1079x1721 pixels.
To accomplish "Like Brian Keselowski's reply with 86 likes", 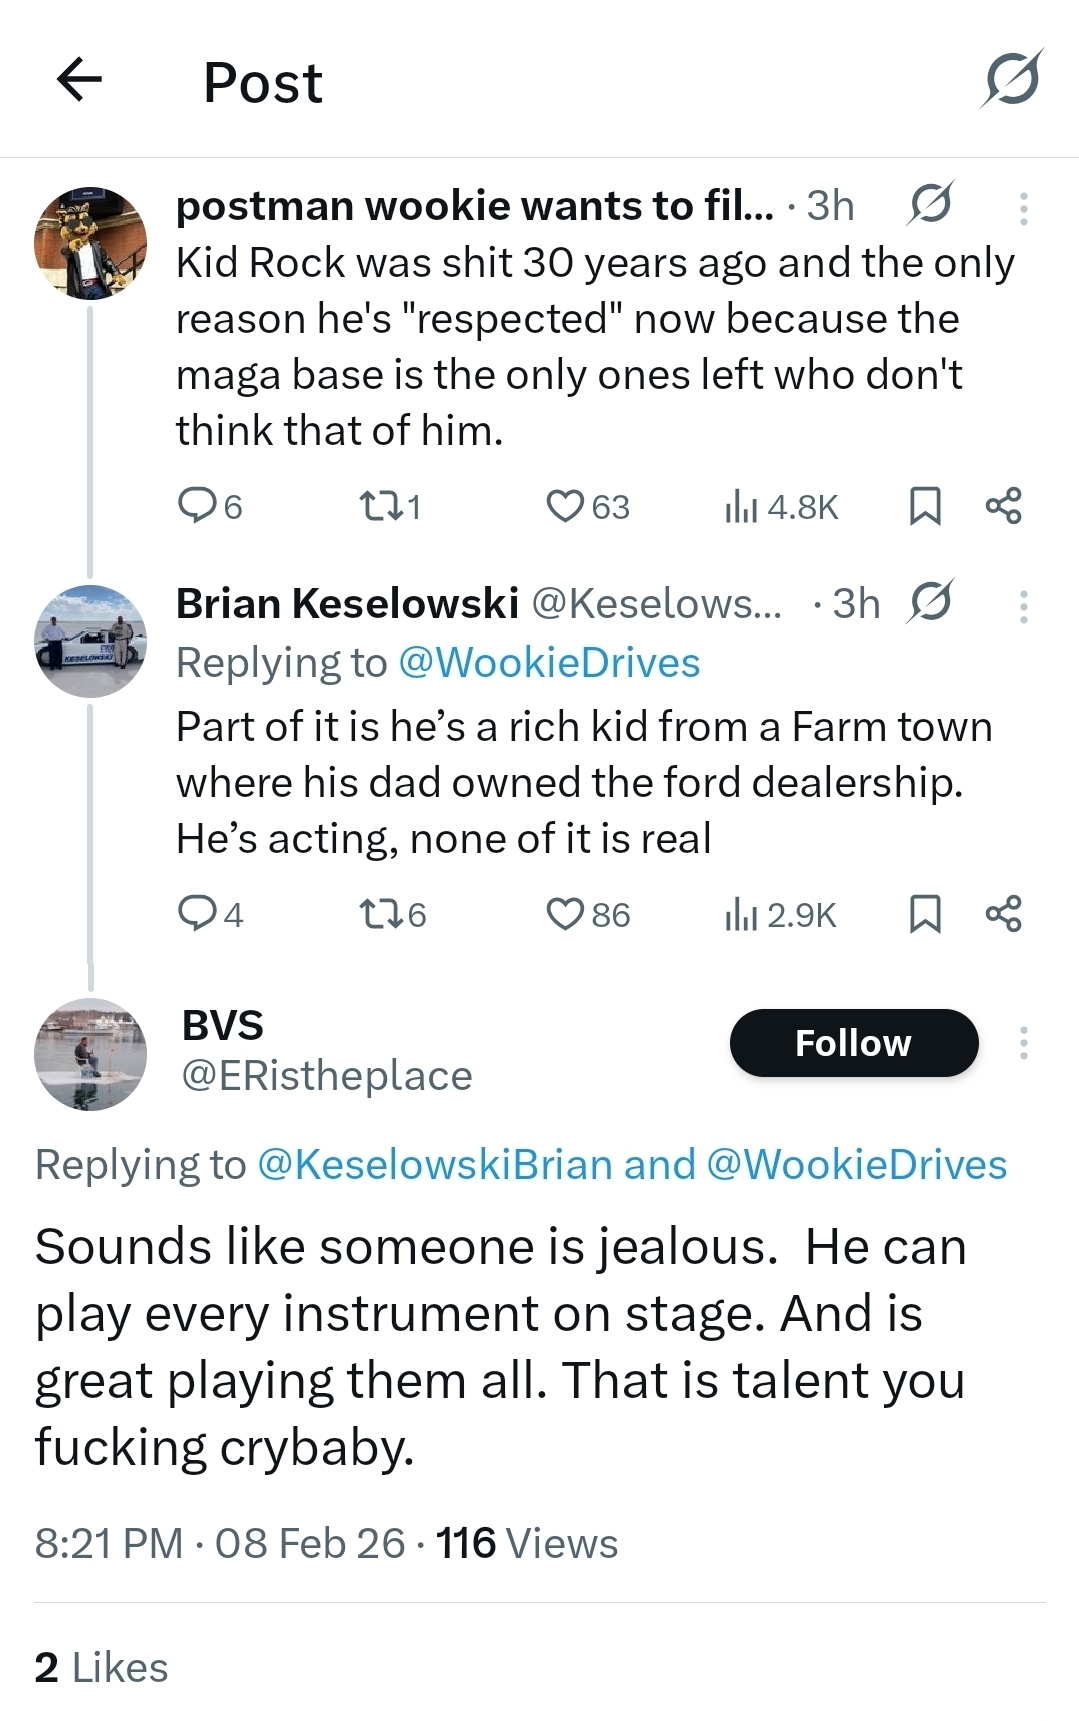I will 565,914.
